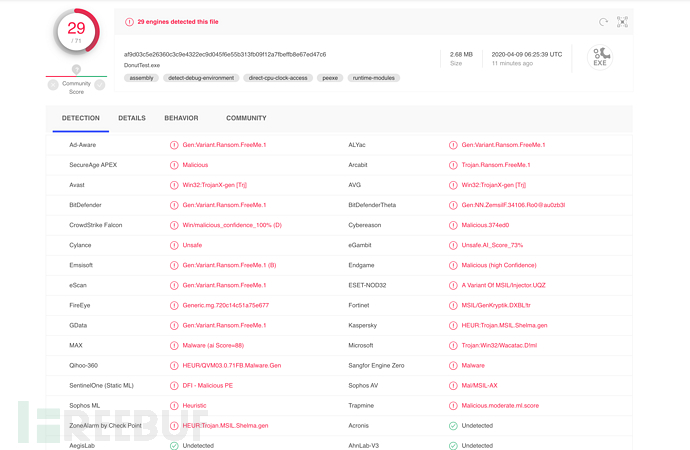Click the Emsisoft vendor name
Viewport: 690px width, 450px height.
[x=81, y=265]
